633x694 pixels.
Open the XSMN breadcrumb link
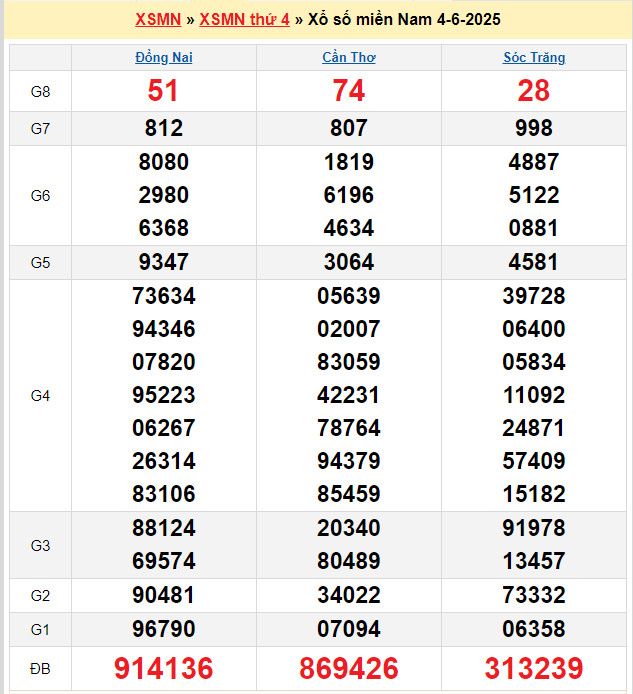point(158,19)
